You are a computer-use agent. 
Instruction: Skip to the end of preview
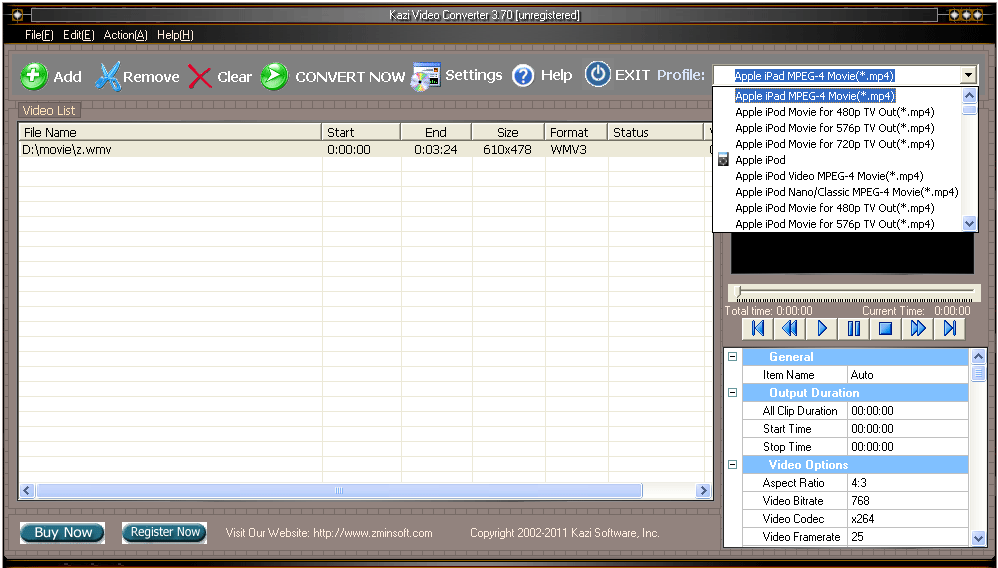950,329
